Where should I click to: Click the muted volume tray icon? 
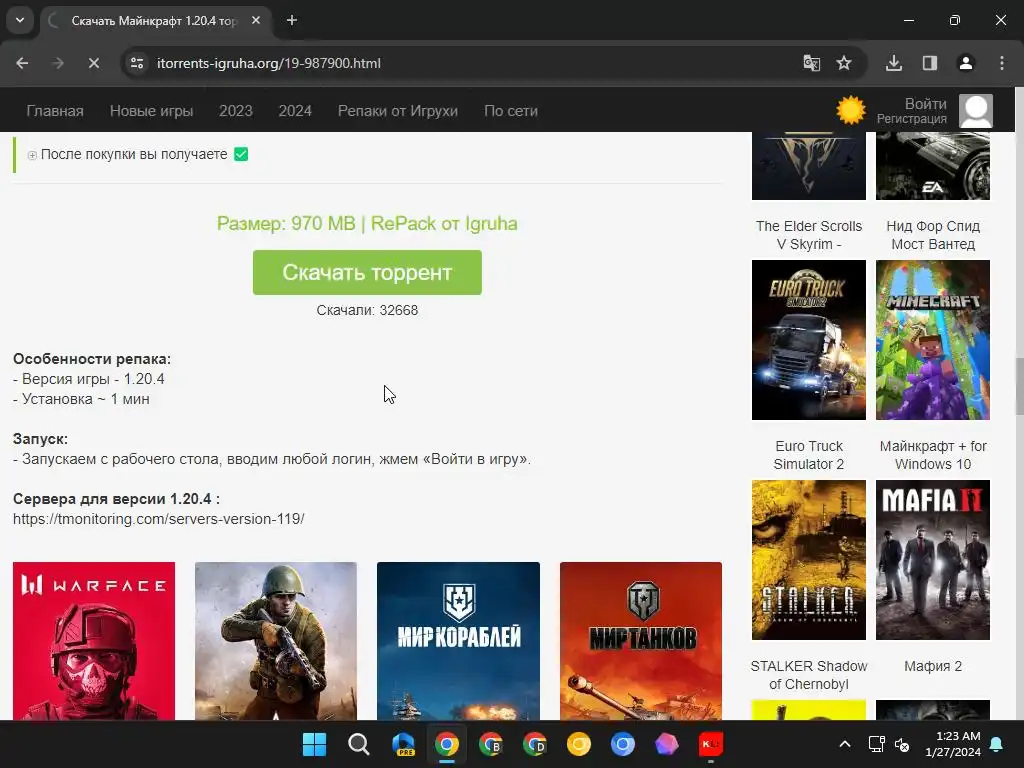902,744
